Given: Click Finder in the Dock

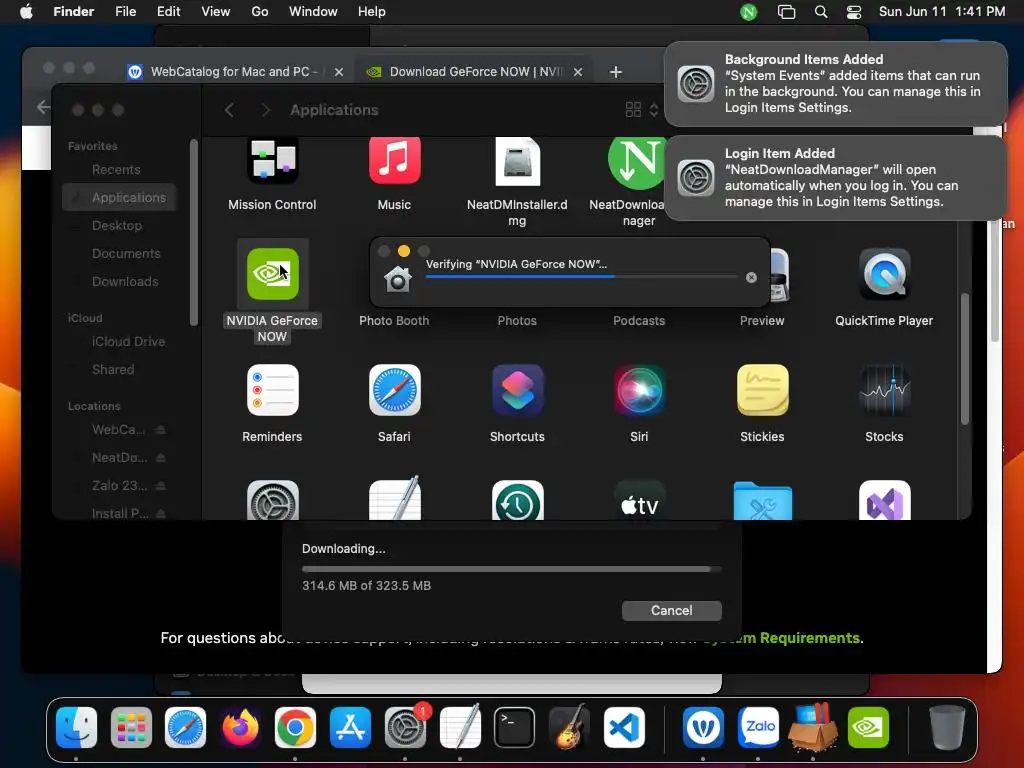Looking at the screenshot, I should (76, 727).
